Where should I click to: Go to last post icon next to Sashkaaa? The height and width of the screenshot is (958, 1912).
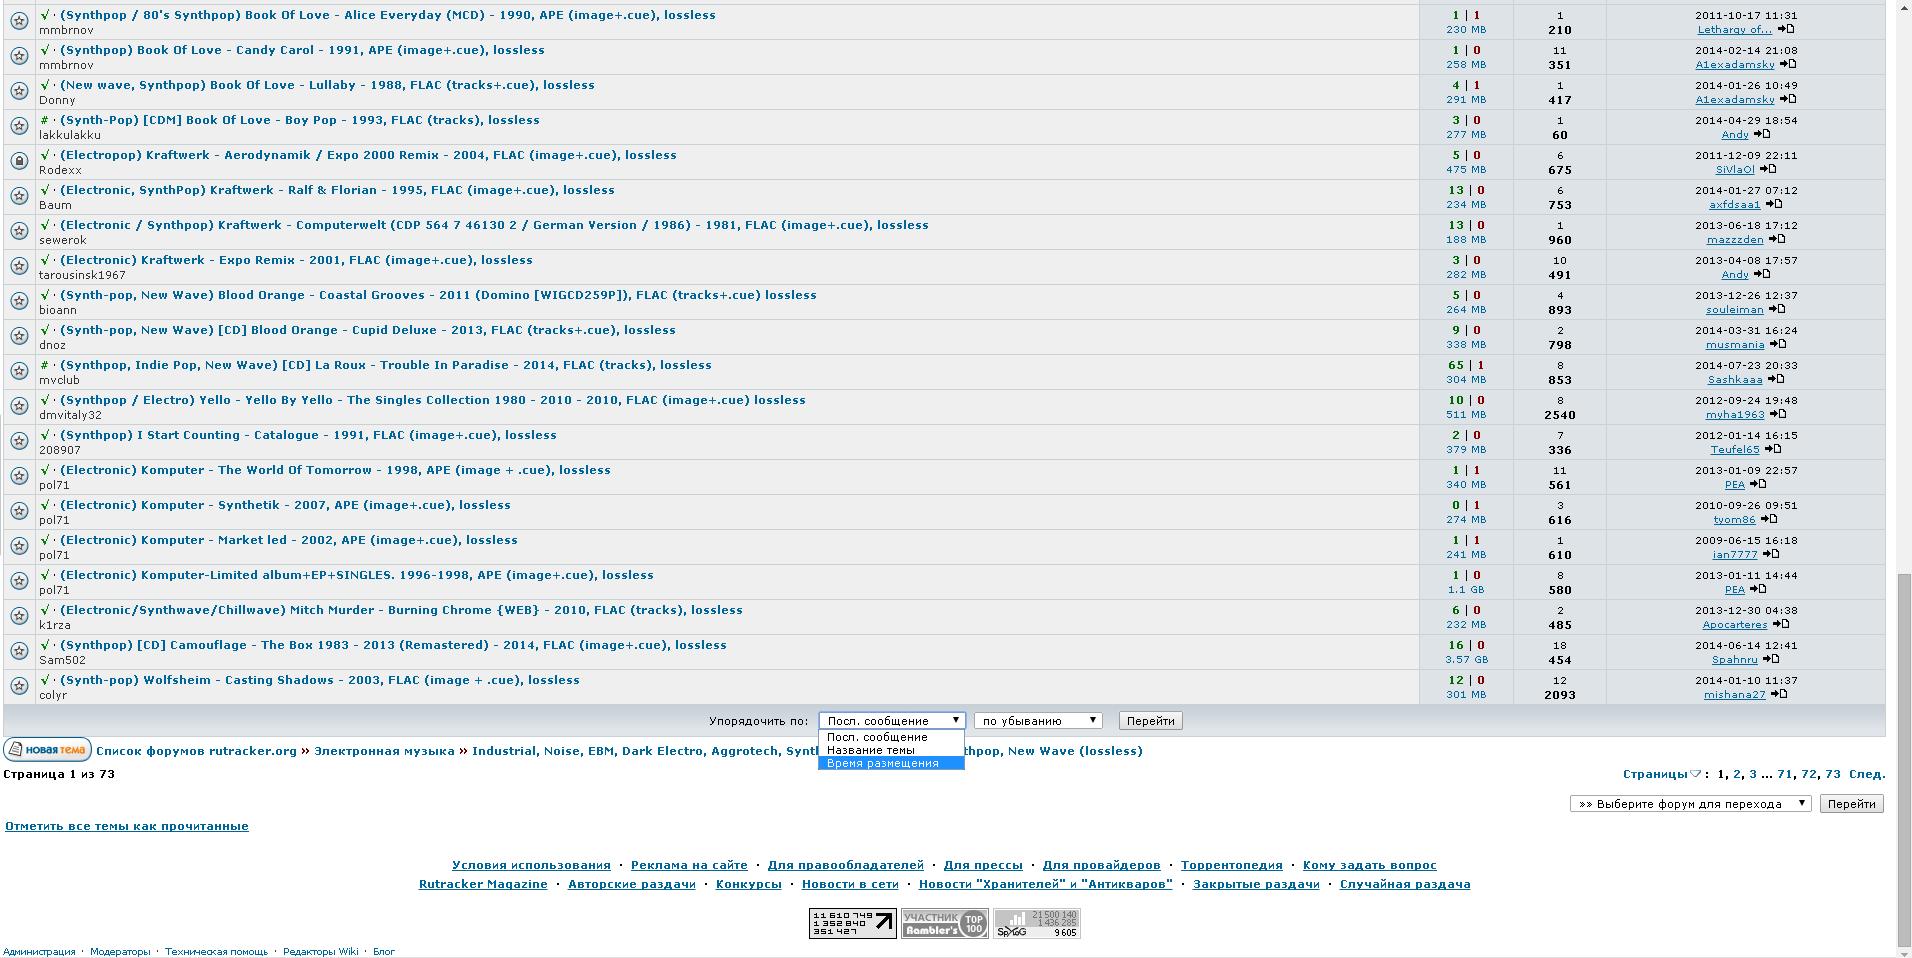click(x=1775, y=379)
